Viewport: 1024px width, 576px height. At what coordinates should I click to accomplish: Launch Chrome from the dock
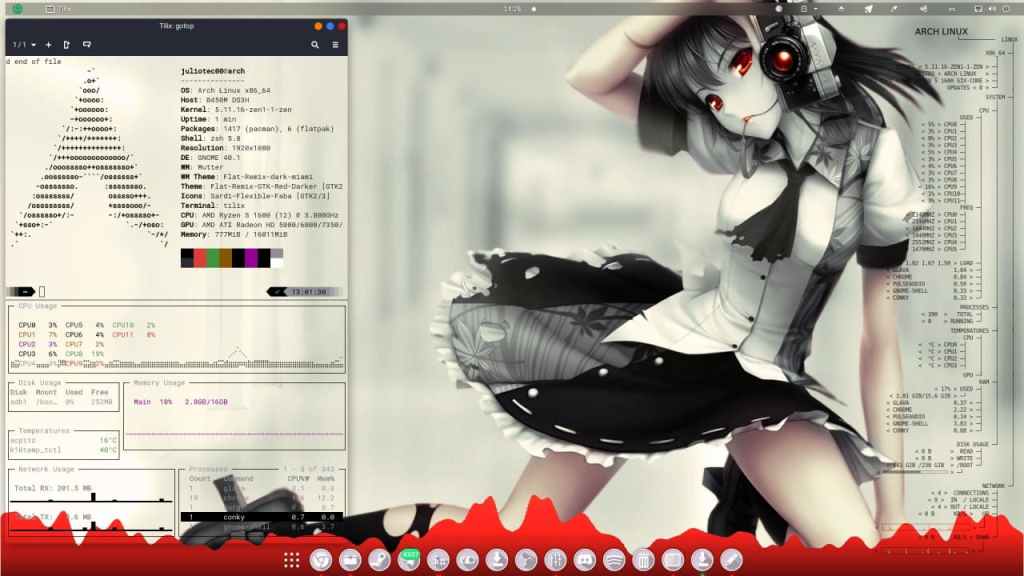point(320,560)
